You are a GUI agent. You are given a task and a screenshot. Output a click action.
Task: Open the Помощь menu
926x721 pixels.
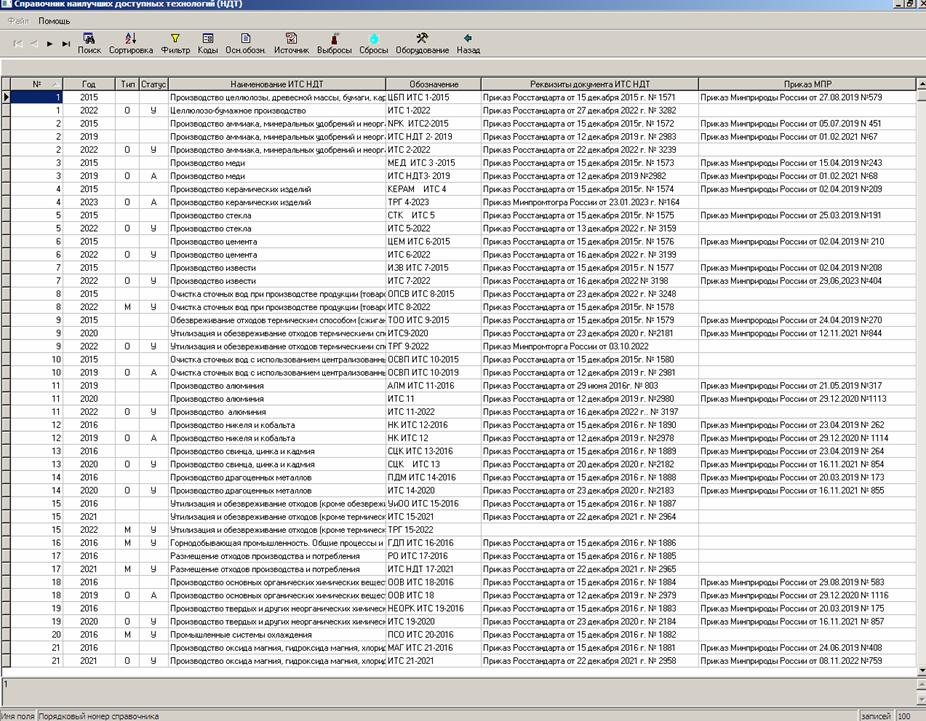point(54,20)
